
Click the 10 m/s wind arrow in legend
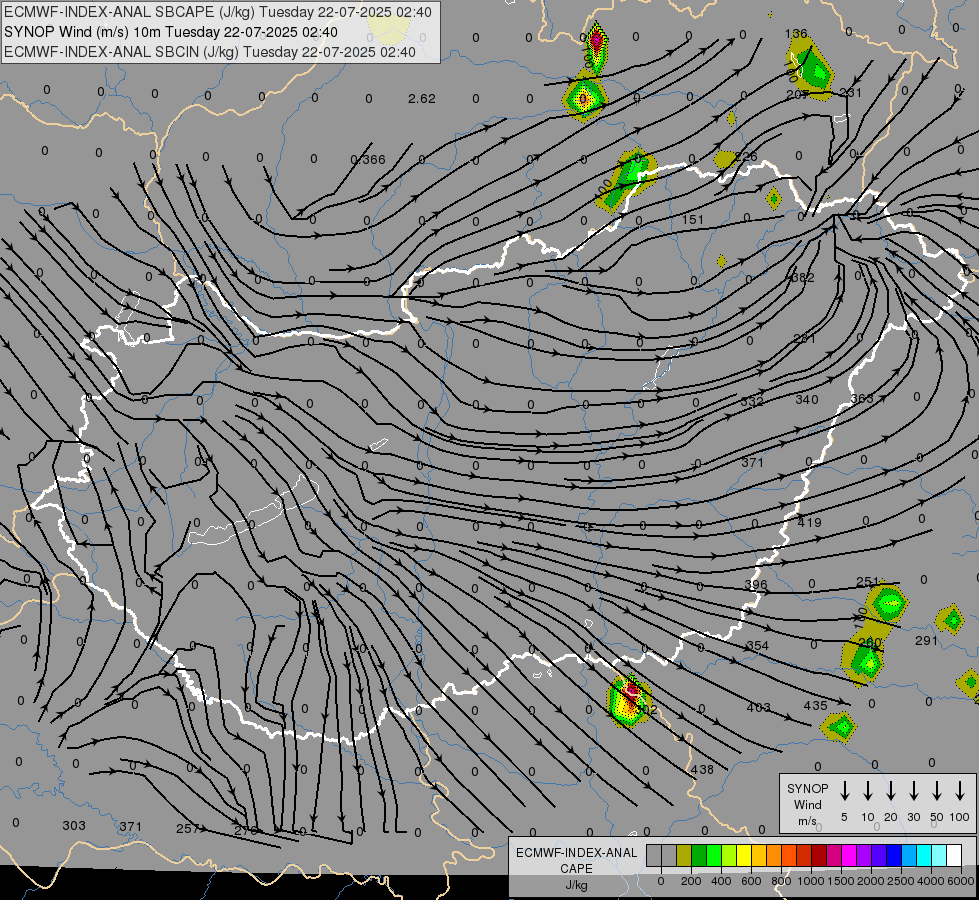pyautogui.click(x=868, y=791)
